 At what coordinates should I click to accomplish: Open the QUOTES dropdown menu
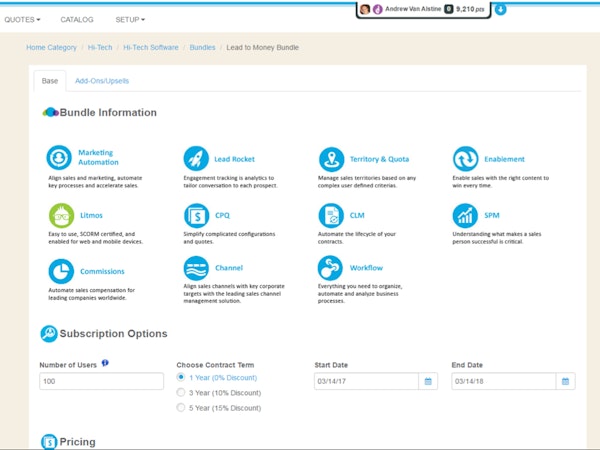click(22, 20)
